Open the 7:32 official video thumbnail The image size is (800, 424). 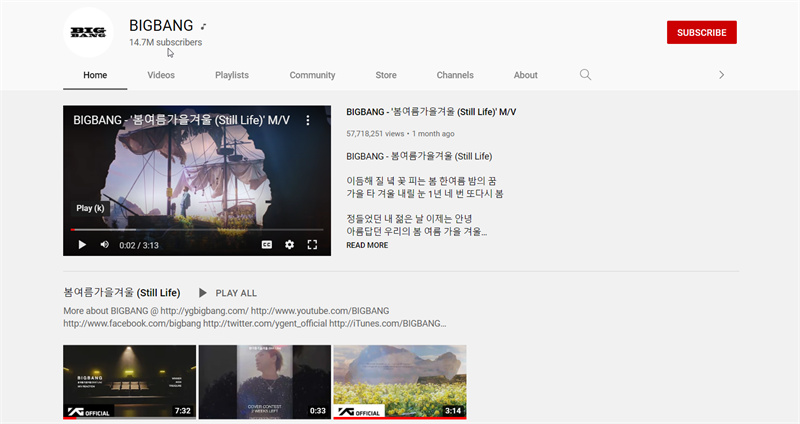click(x=130, y=382)
